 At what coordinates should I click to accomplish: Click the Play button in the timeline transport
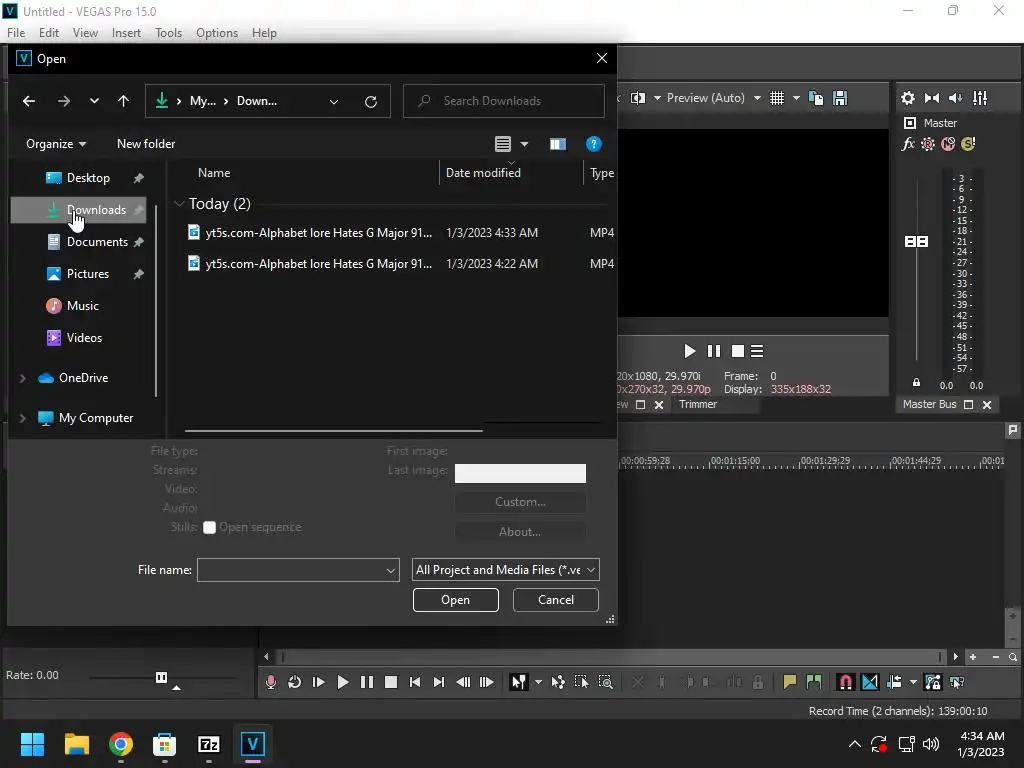(342, 682)
